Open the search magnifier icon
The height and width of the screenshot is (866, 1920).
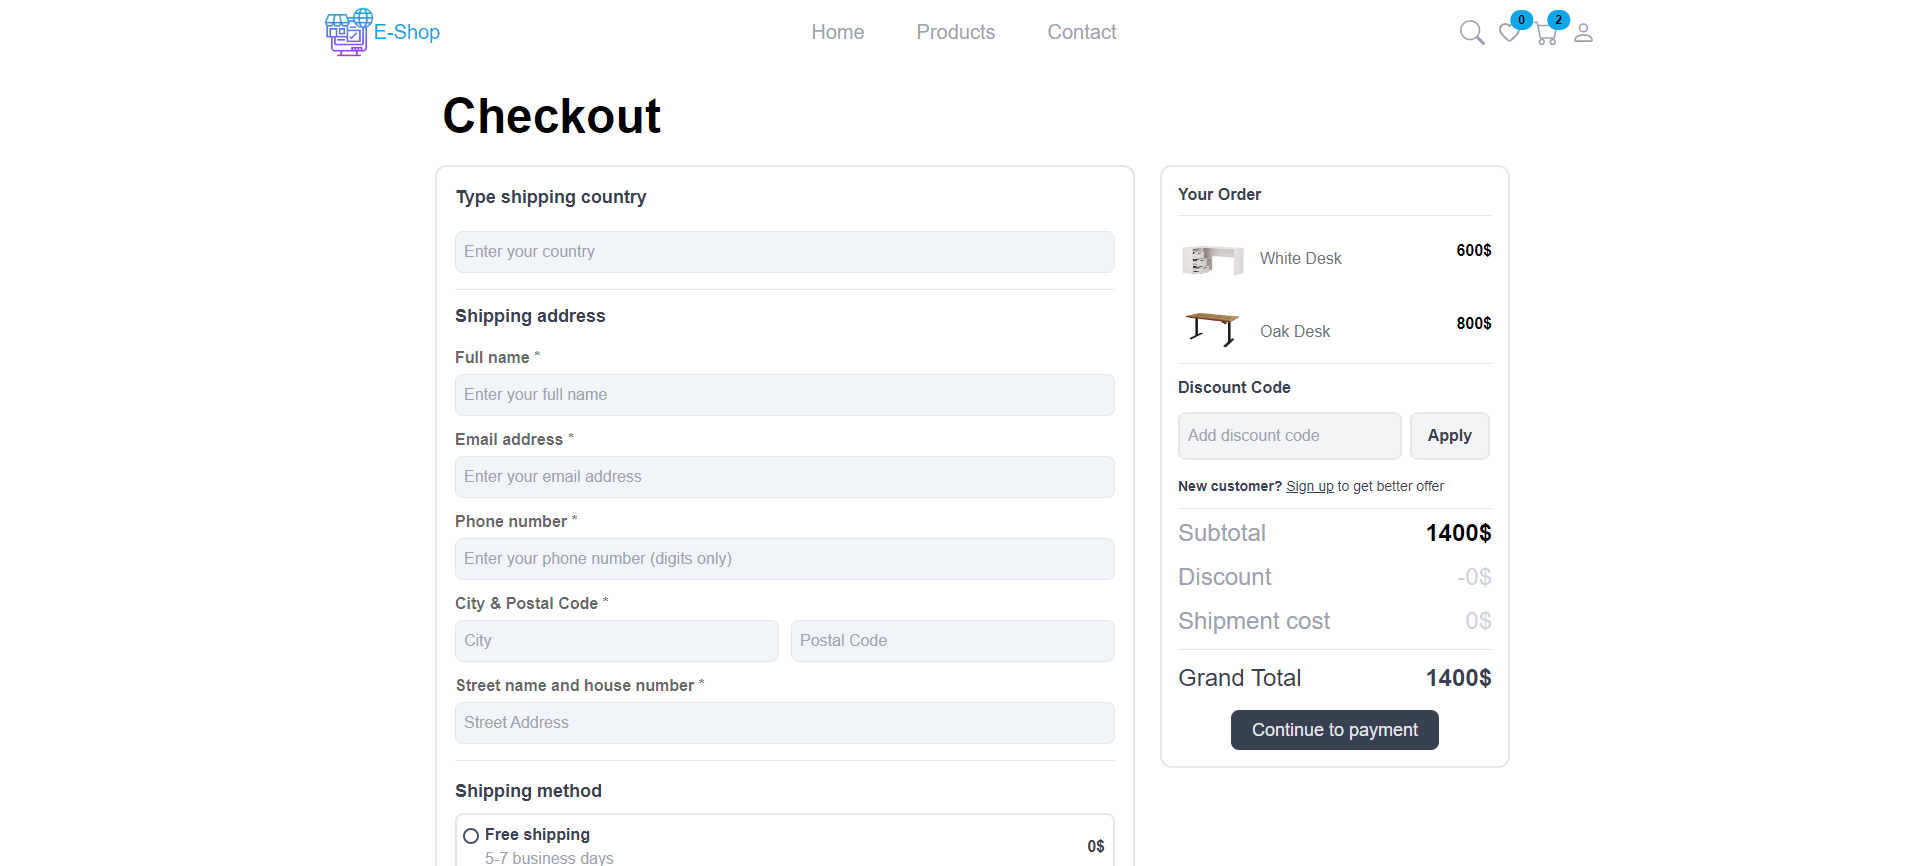[x=1471, y=33]
